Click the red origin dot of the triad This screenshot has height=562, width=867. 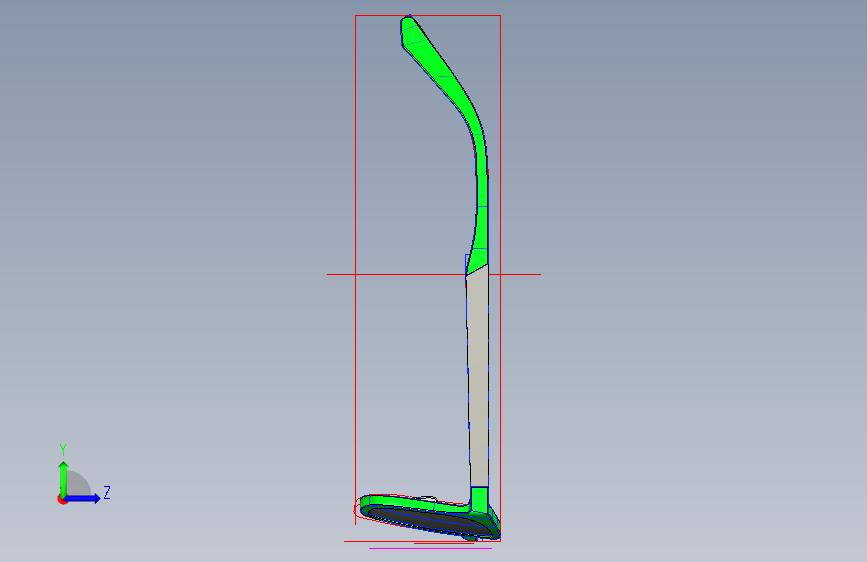pos(62,499)
